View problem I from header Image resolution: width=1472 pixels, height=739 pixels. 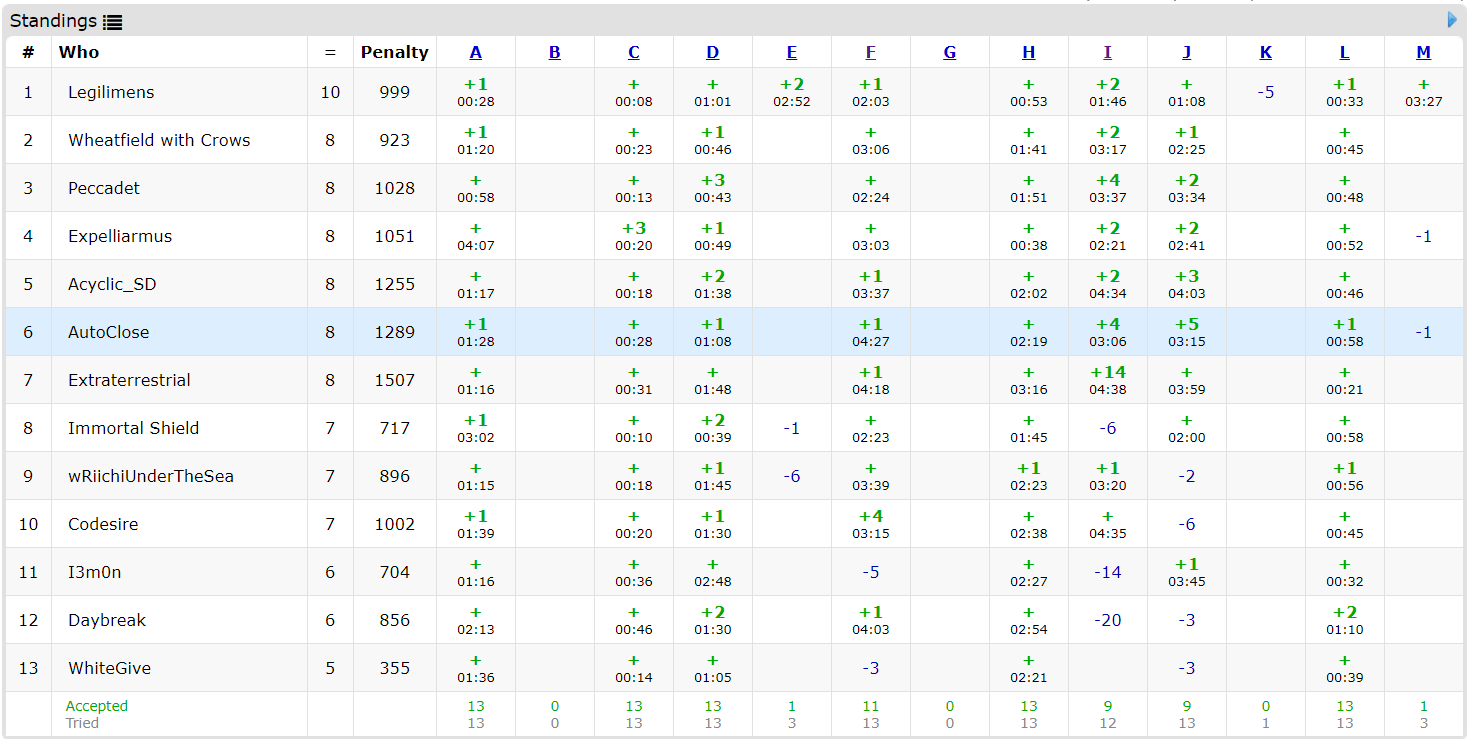tap(1107, 53)
